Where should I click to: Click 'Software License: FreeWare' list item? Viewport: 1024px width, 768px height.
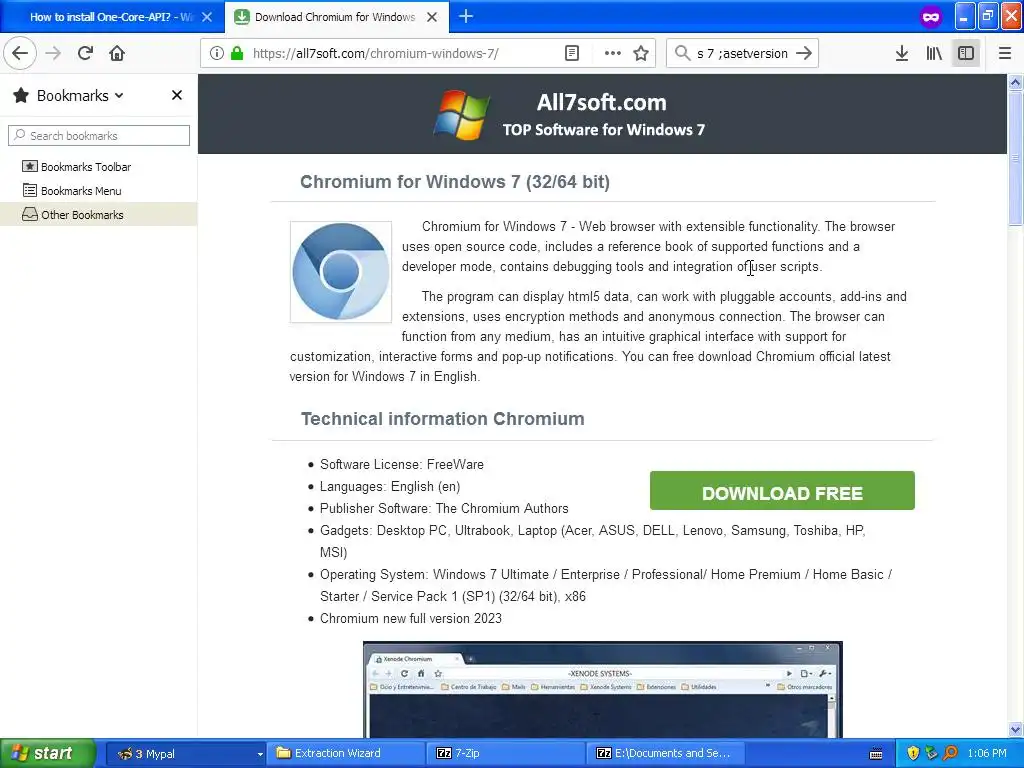click(x=402, y=464)
